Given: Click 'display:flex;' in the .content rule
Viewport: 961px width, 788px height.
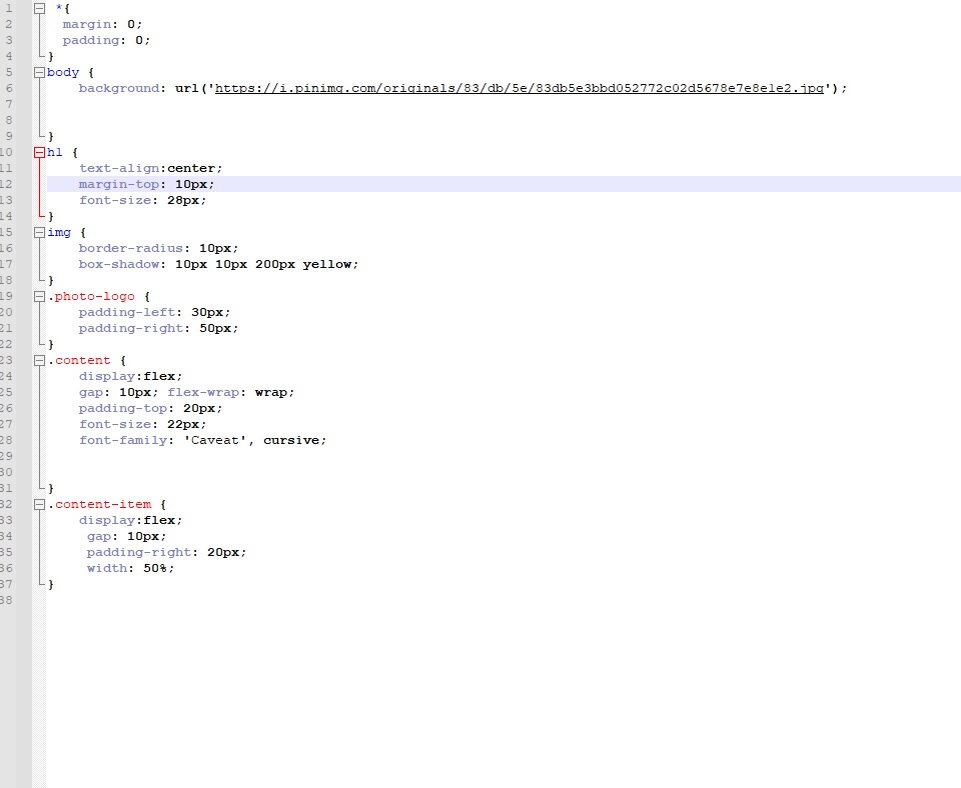Looking at the screenshot, I should click(x=131, y=376).
